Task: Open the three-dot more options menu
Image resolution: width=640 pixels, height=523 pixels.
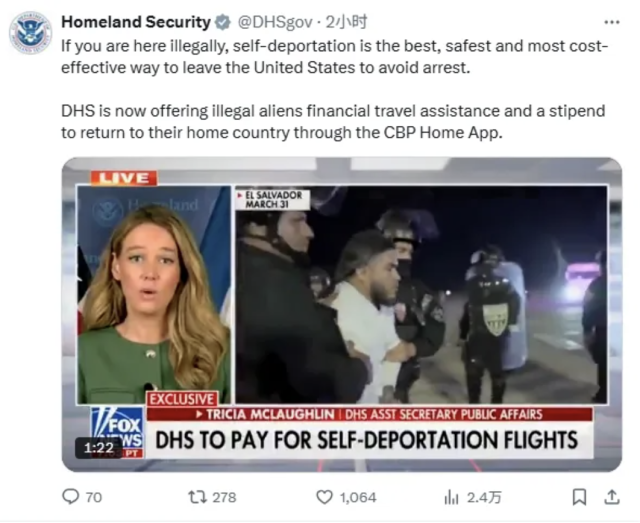Action: 612,22
